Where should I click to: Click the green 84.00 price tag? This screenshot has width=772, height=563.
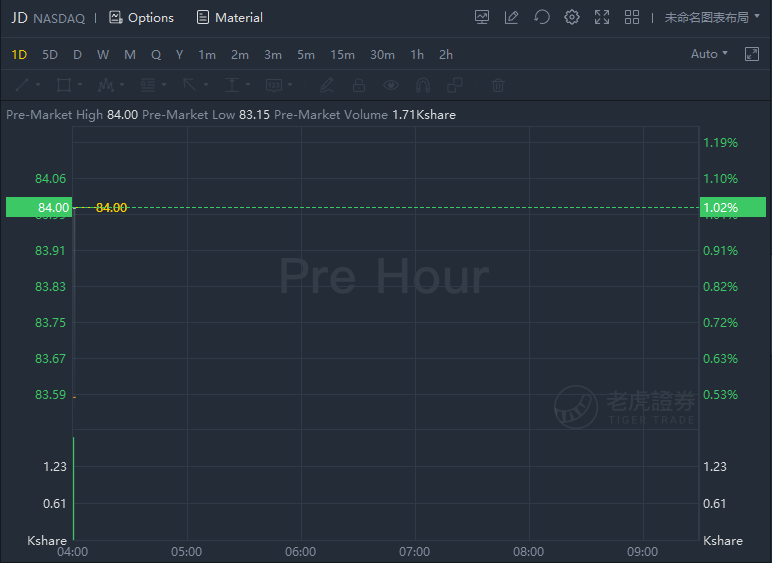coord(39,207)
